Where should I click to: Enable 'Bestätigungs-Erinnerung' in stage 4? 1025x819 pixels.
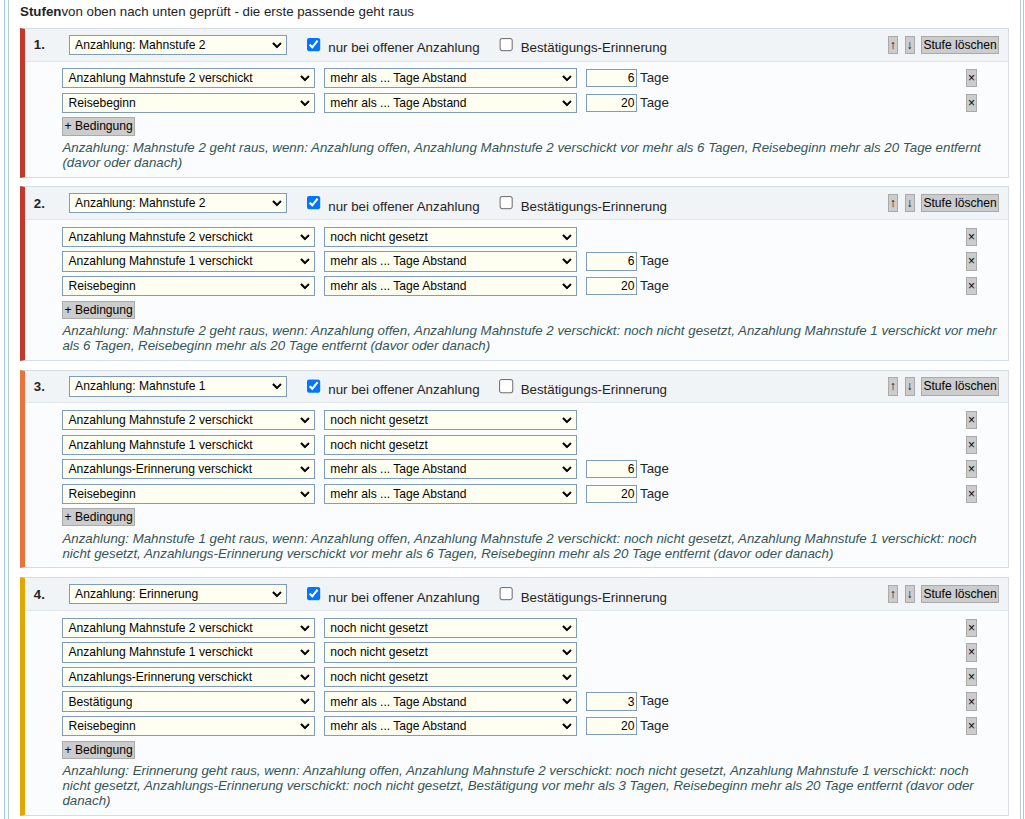pyautogui.click(x=506, y=593)
